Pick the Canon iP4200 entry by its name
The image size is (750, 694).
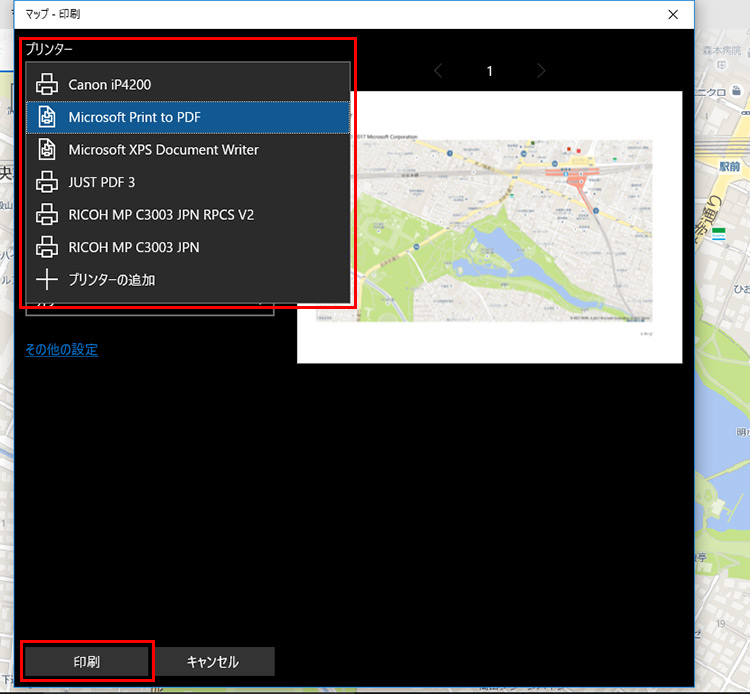coord(109,85)
